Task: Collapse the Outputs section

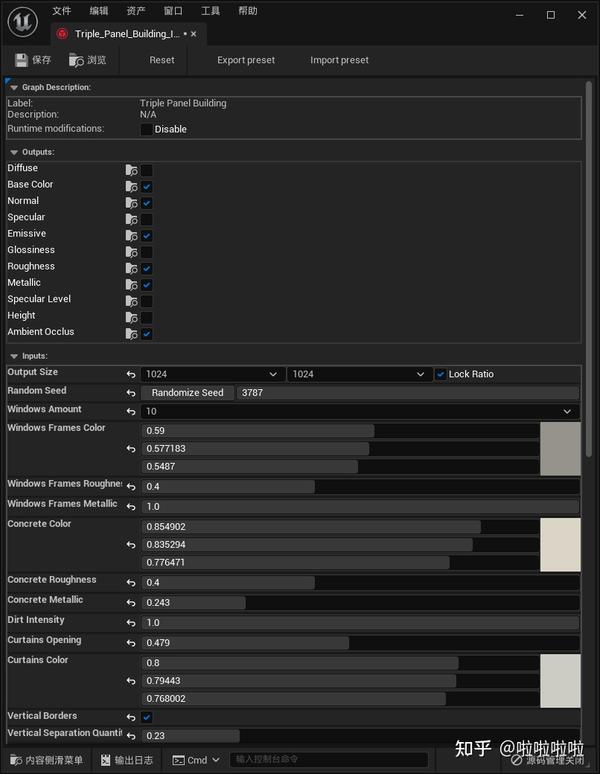Action: click(13, 152)
